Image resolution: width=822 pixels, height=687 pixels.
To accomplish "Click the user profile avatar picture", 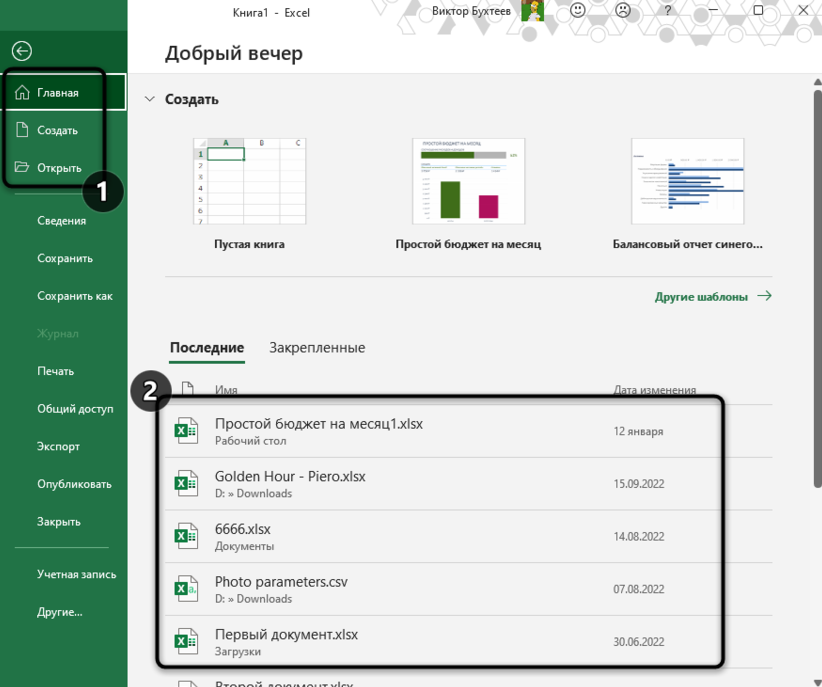I will pos(532,11).
